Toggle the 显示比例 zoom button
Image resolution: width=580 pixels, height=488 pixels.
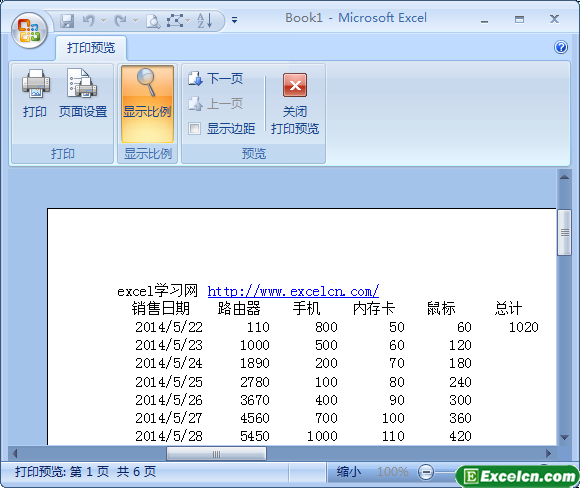click(x=147, y=104)
